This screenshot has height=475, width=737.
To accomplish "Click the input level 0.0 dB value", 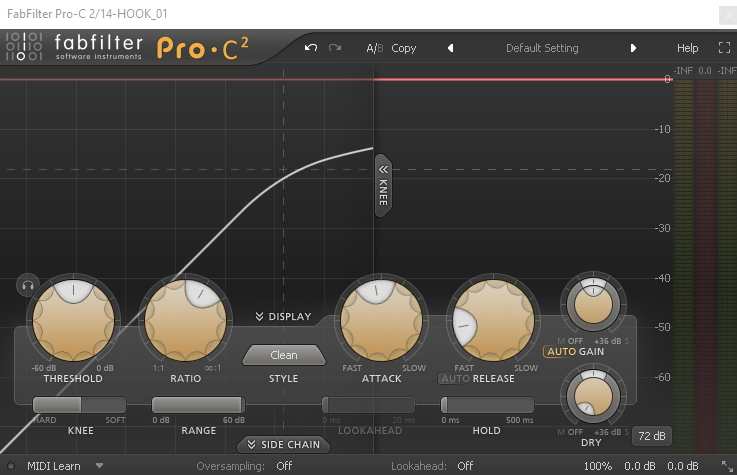I will 640,466.
